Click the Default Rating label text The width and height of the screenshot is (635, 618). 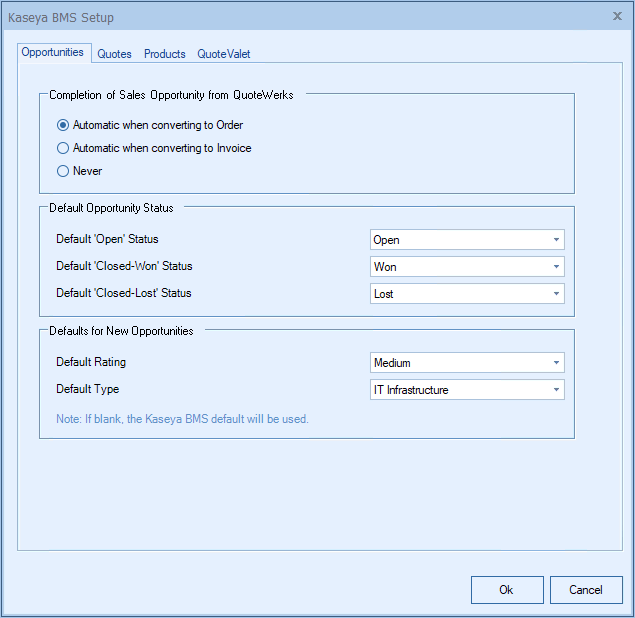point(91,362)
